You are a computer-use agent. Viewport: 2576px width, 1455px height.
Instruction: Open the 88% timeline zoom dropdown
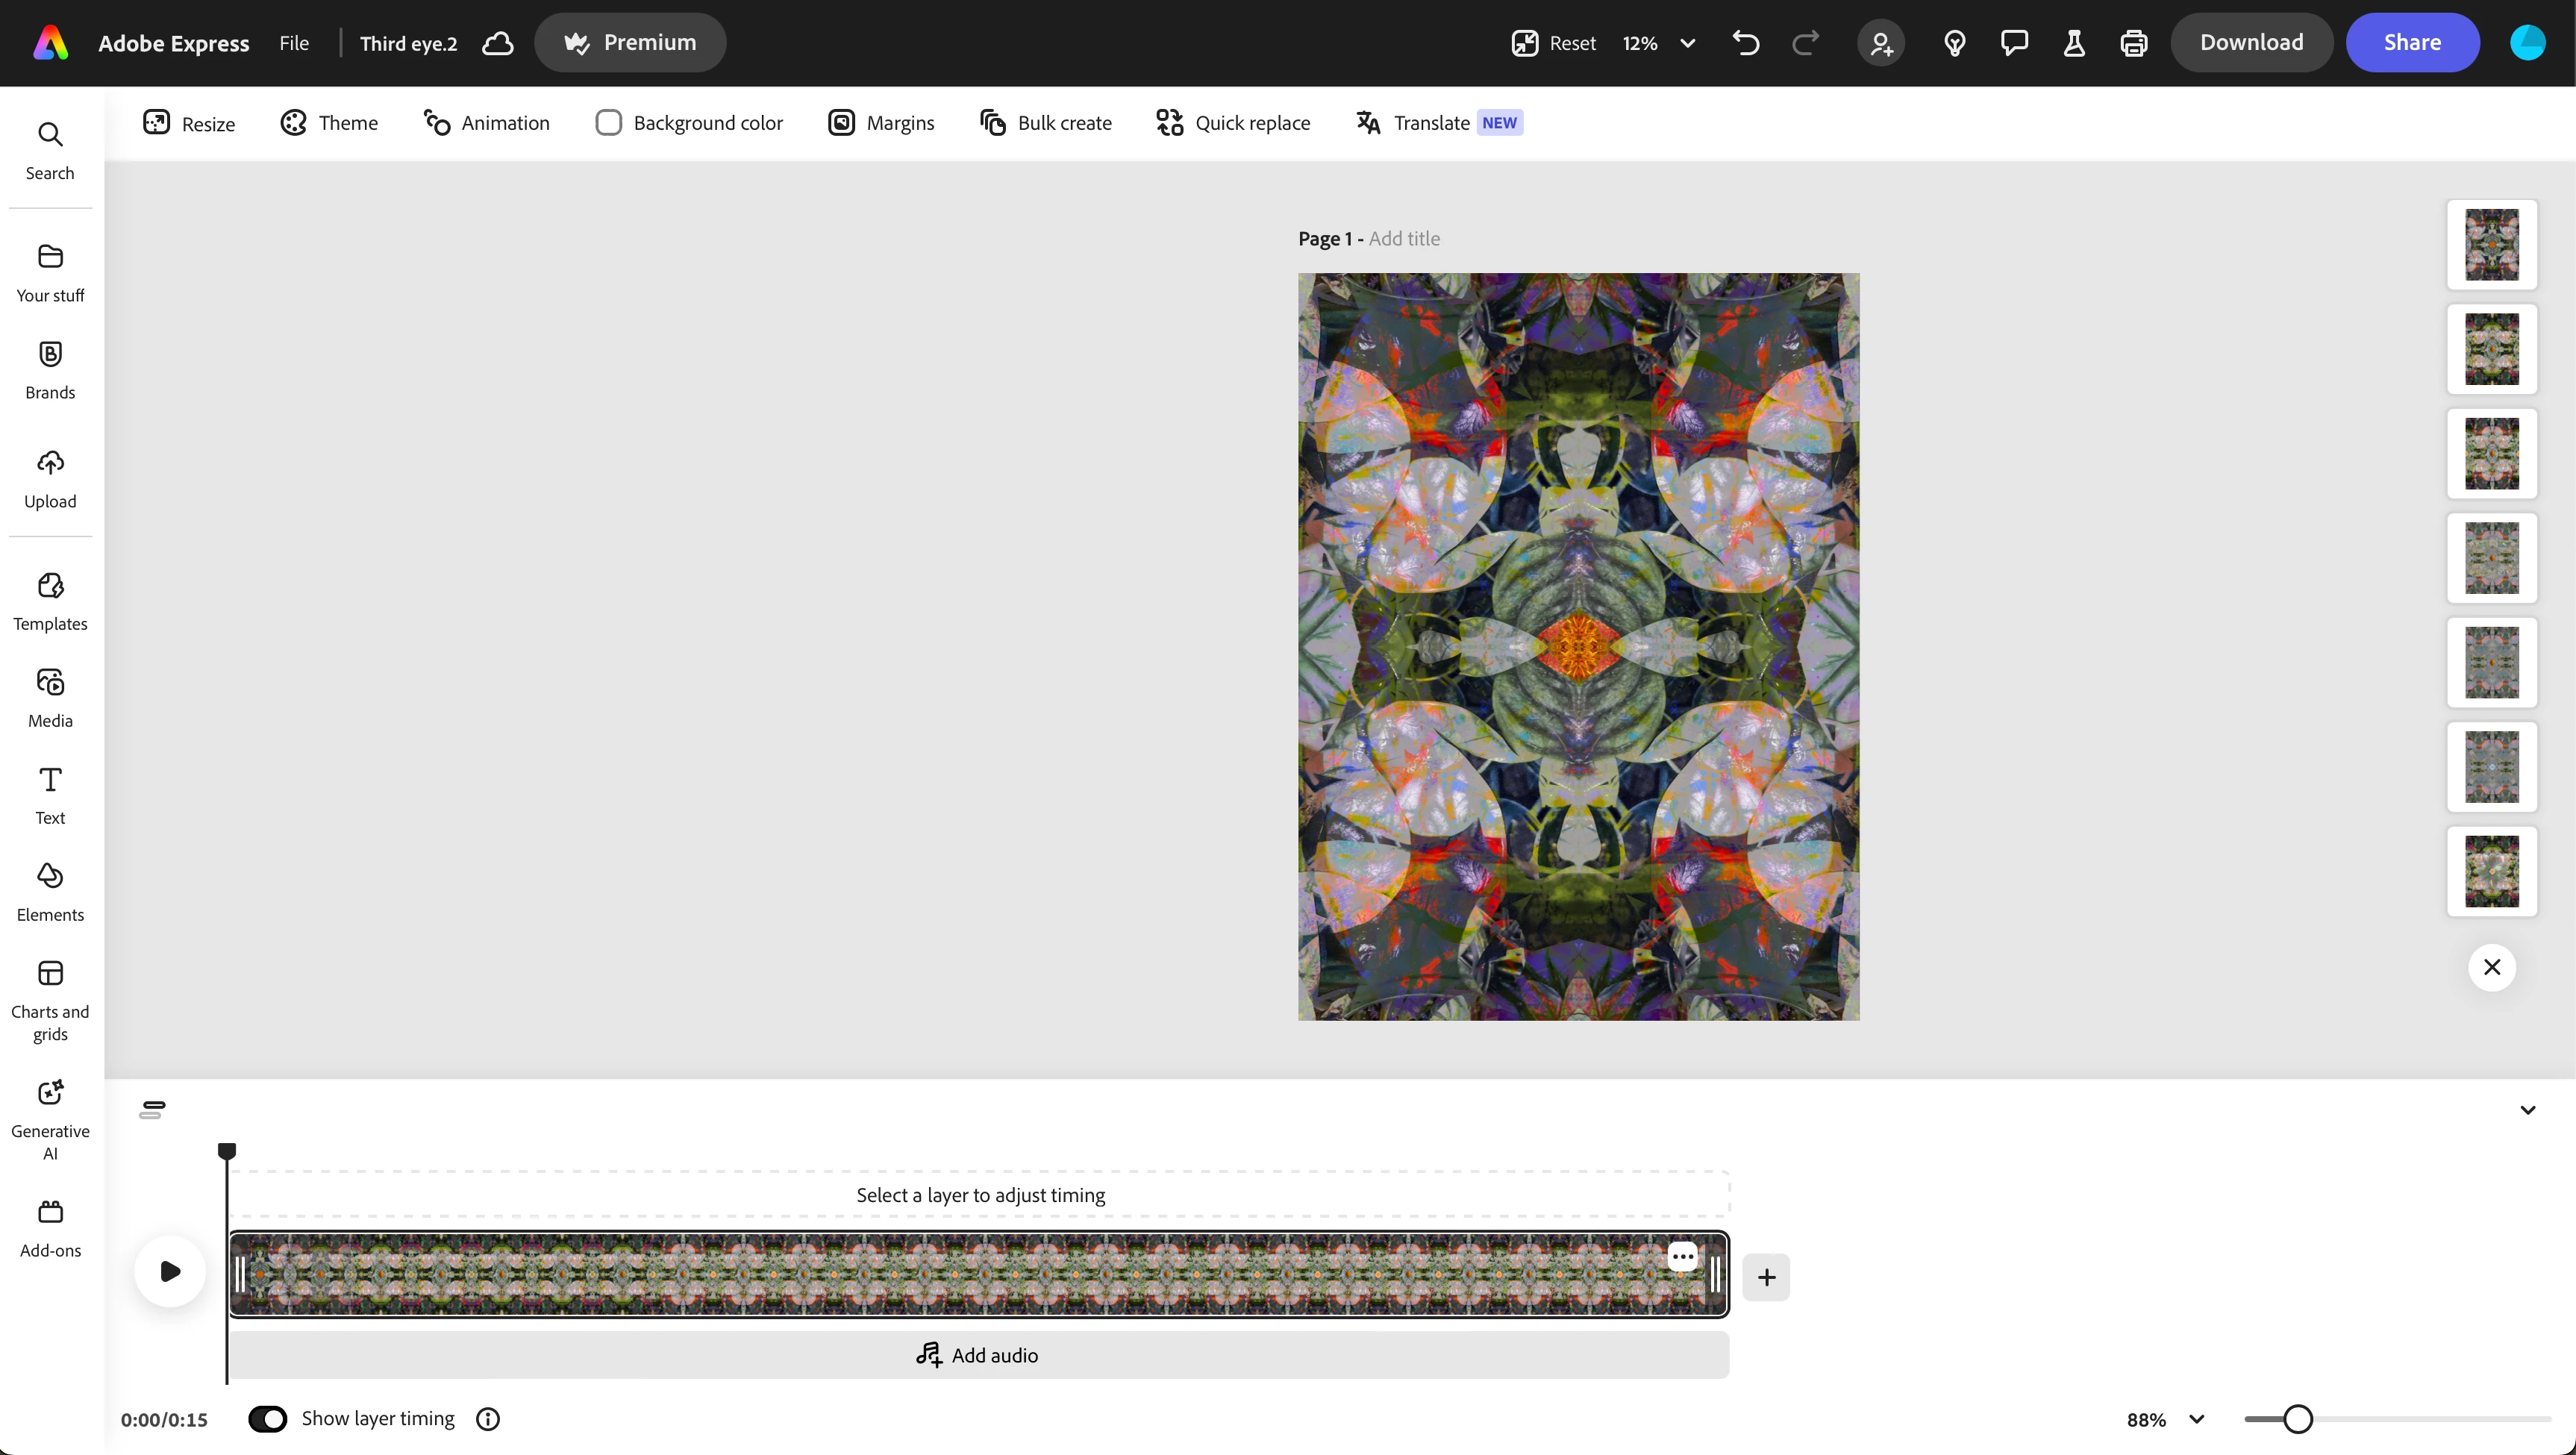coord(2196,1419)
